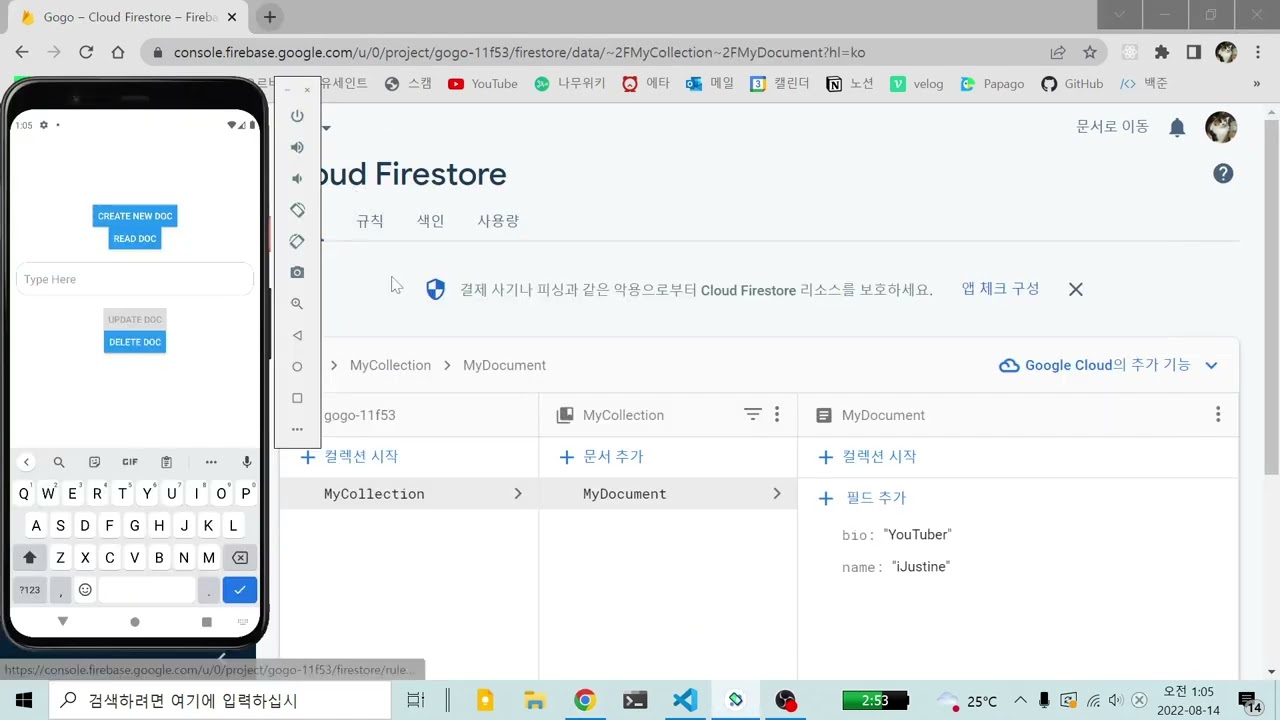Open the MyCollection filter icon
Image resolution: width=1280 pixels, height=720 pixels.
(753, 414)
